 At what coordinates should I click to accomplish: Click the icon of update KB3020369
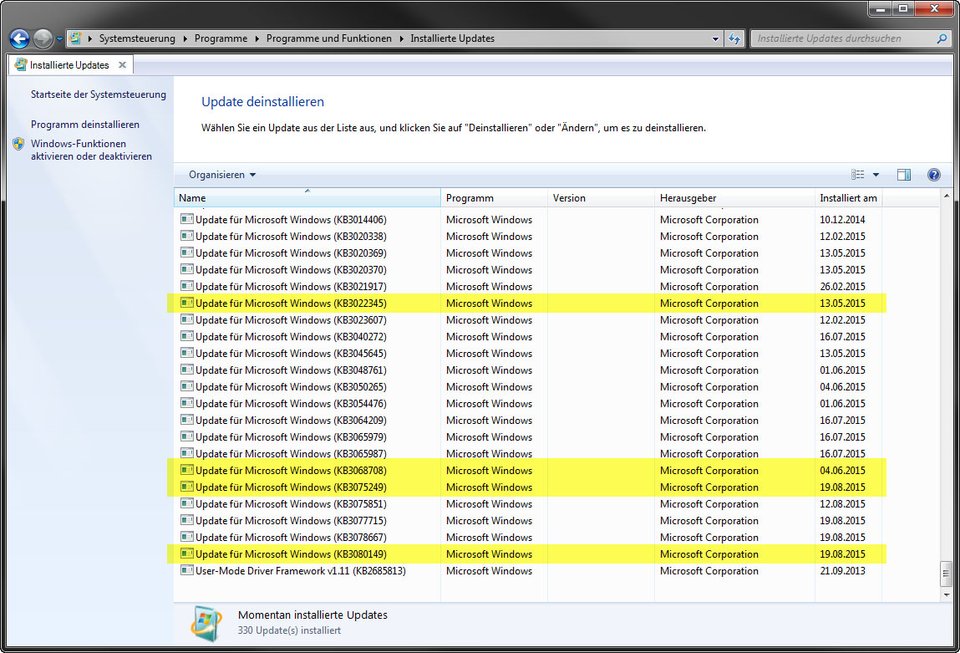click(187, 253)
